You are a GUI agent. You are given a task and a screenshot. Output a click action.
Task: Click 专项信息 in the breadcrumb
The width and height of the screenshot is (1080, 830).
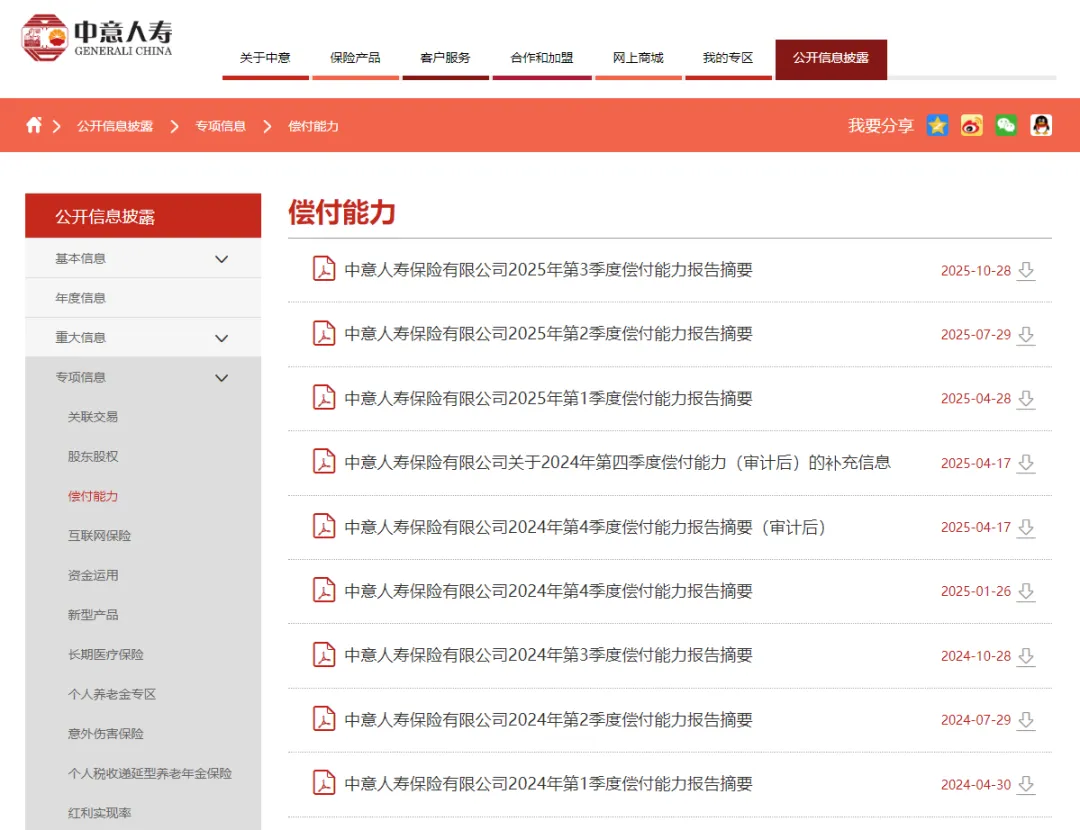220,126
